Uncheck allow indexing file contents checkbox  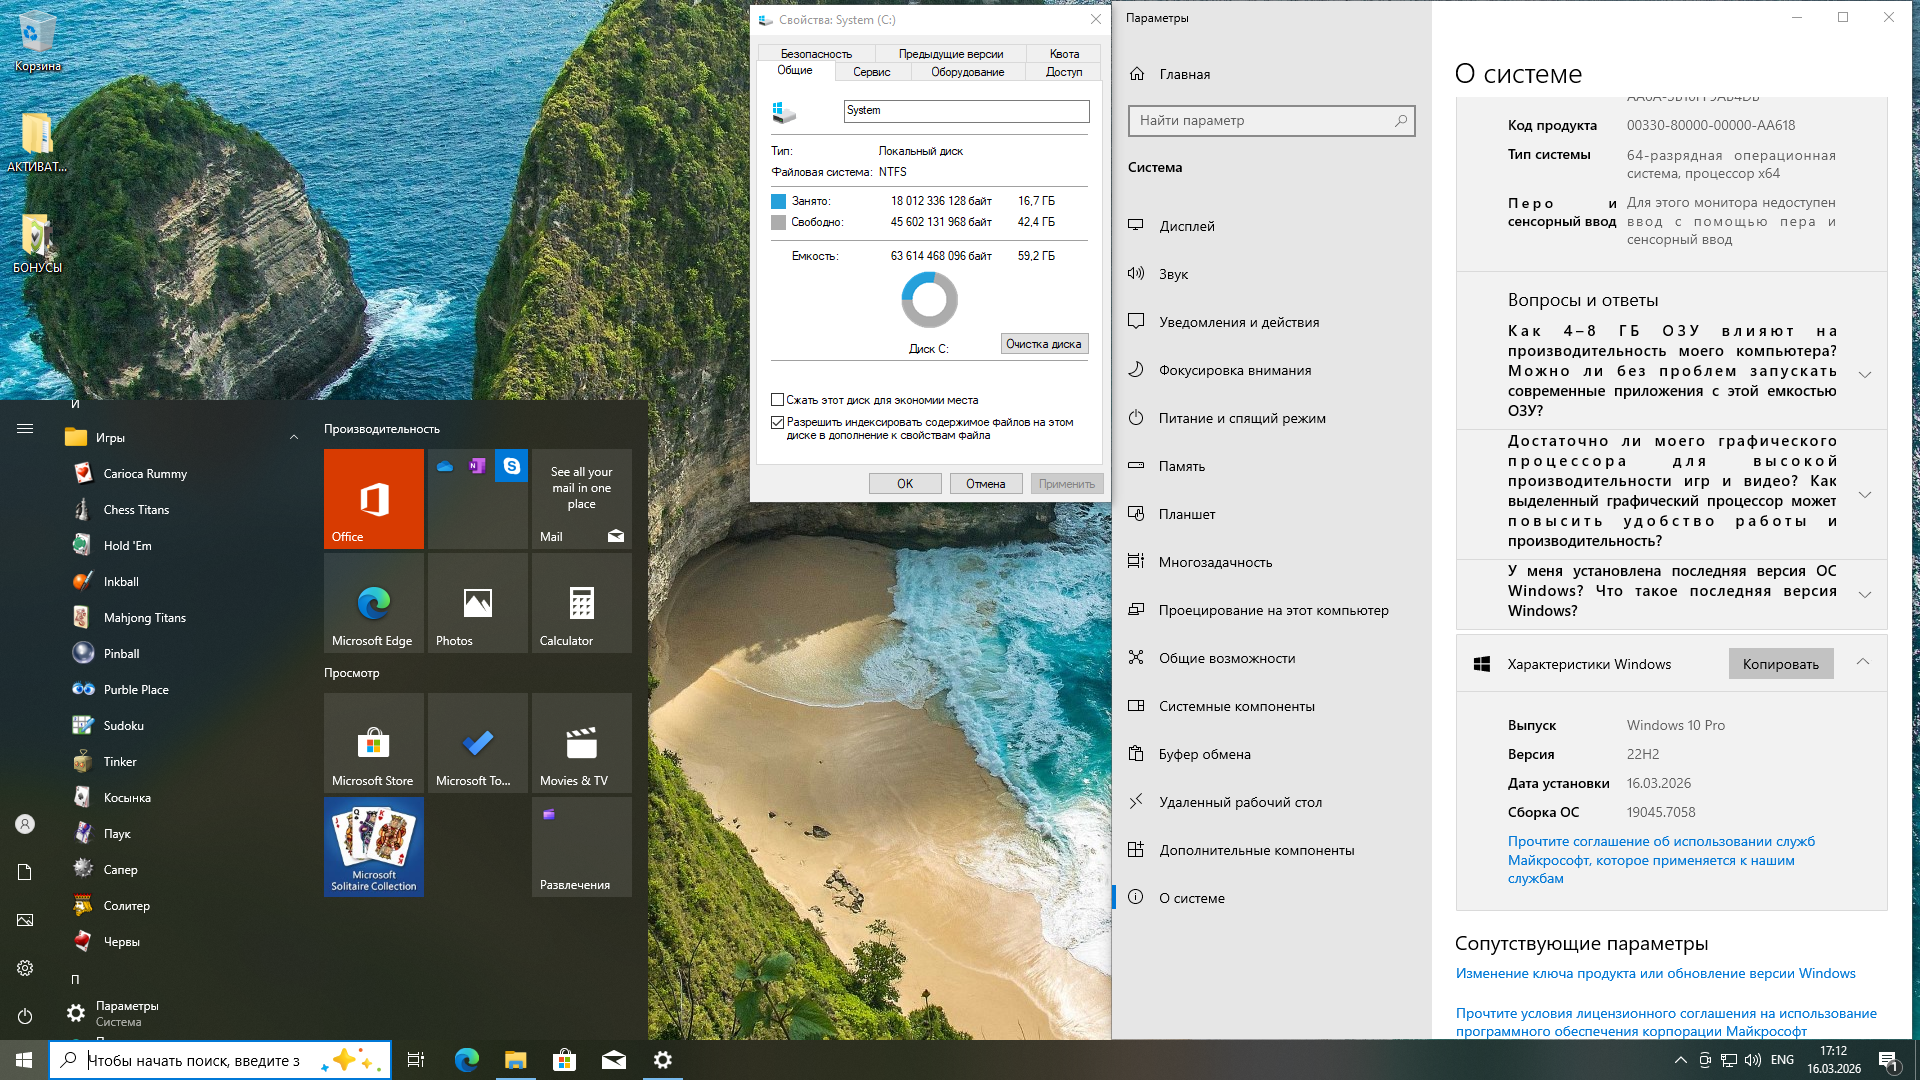[x=778, y=423]
